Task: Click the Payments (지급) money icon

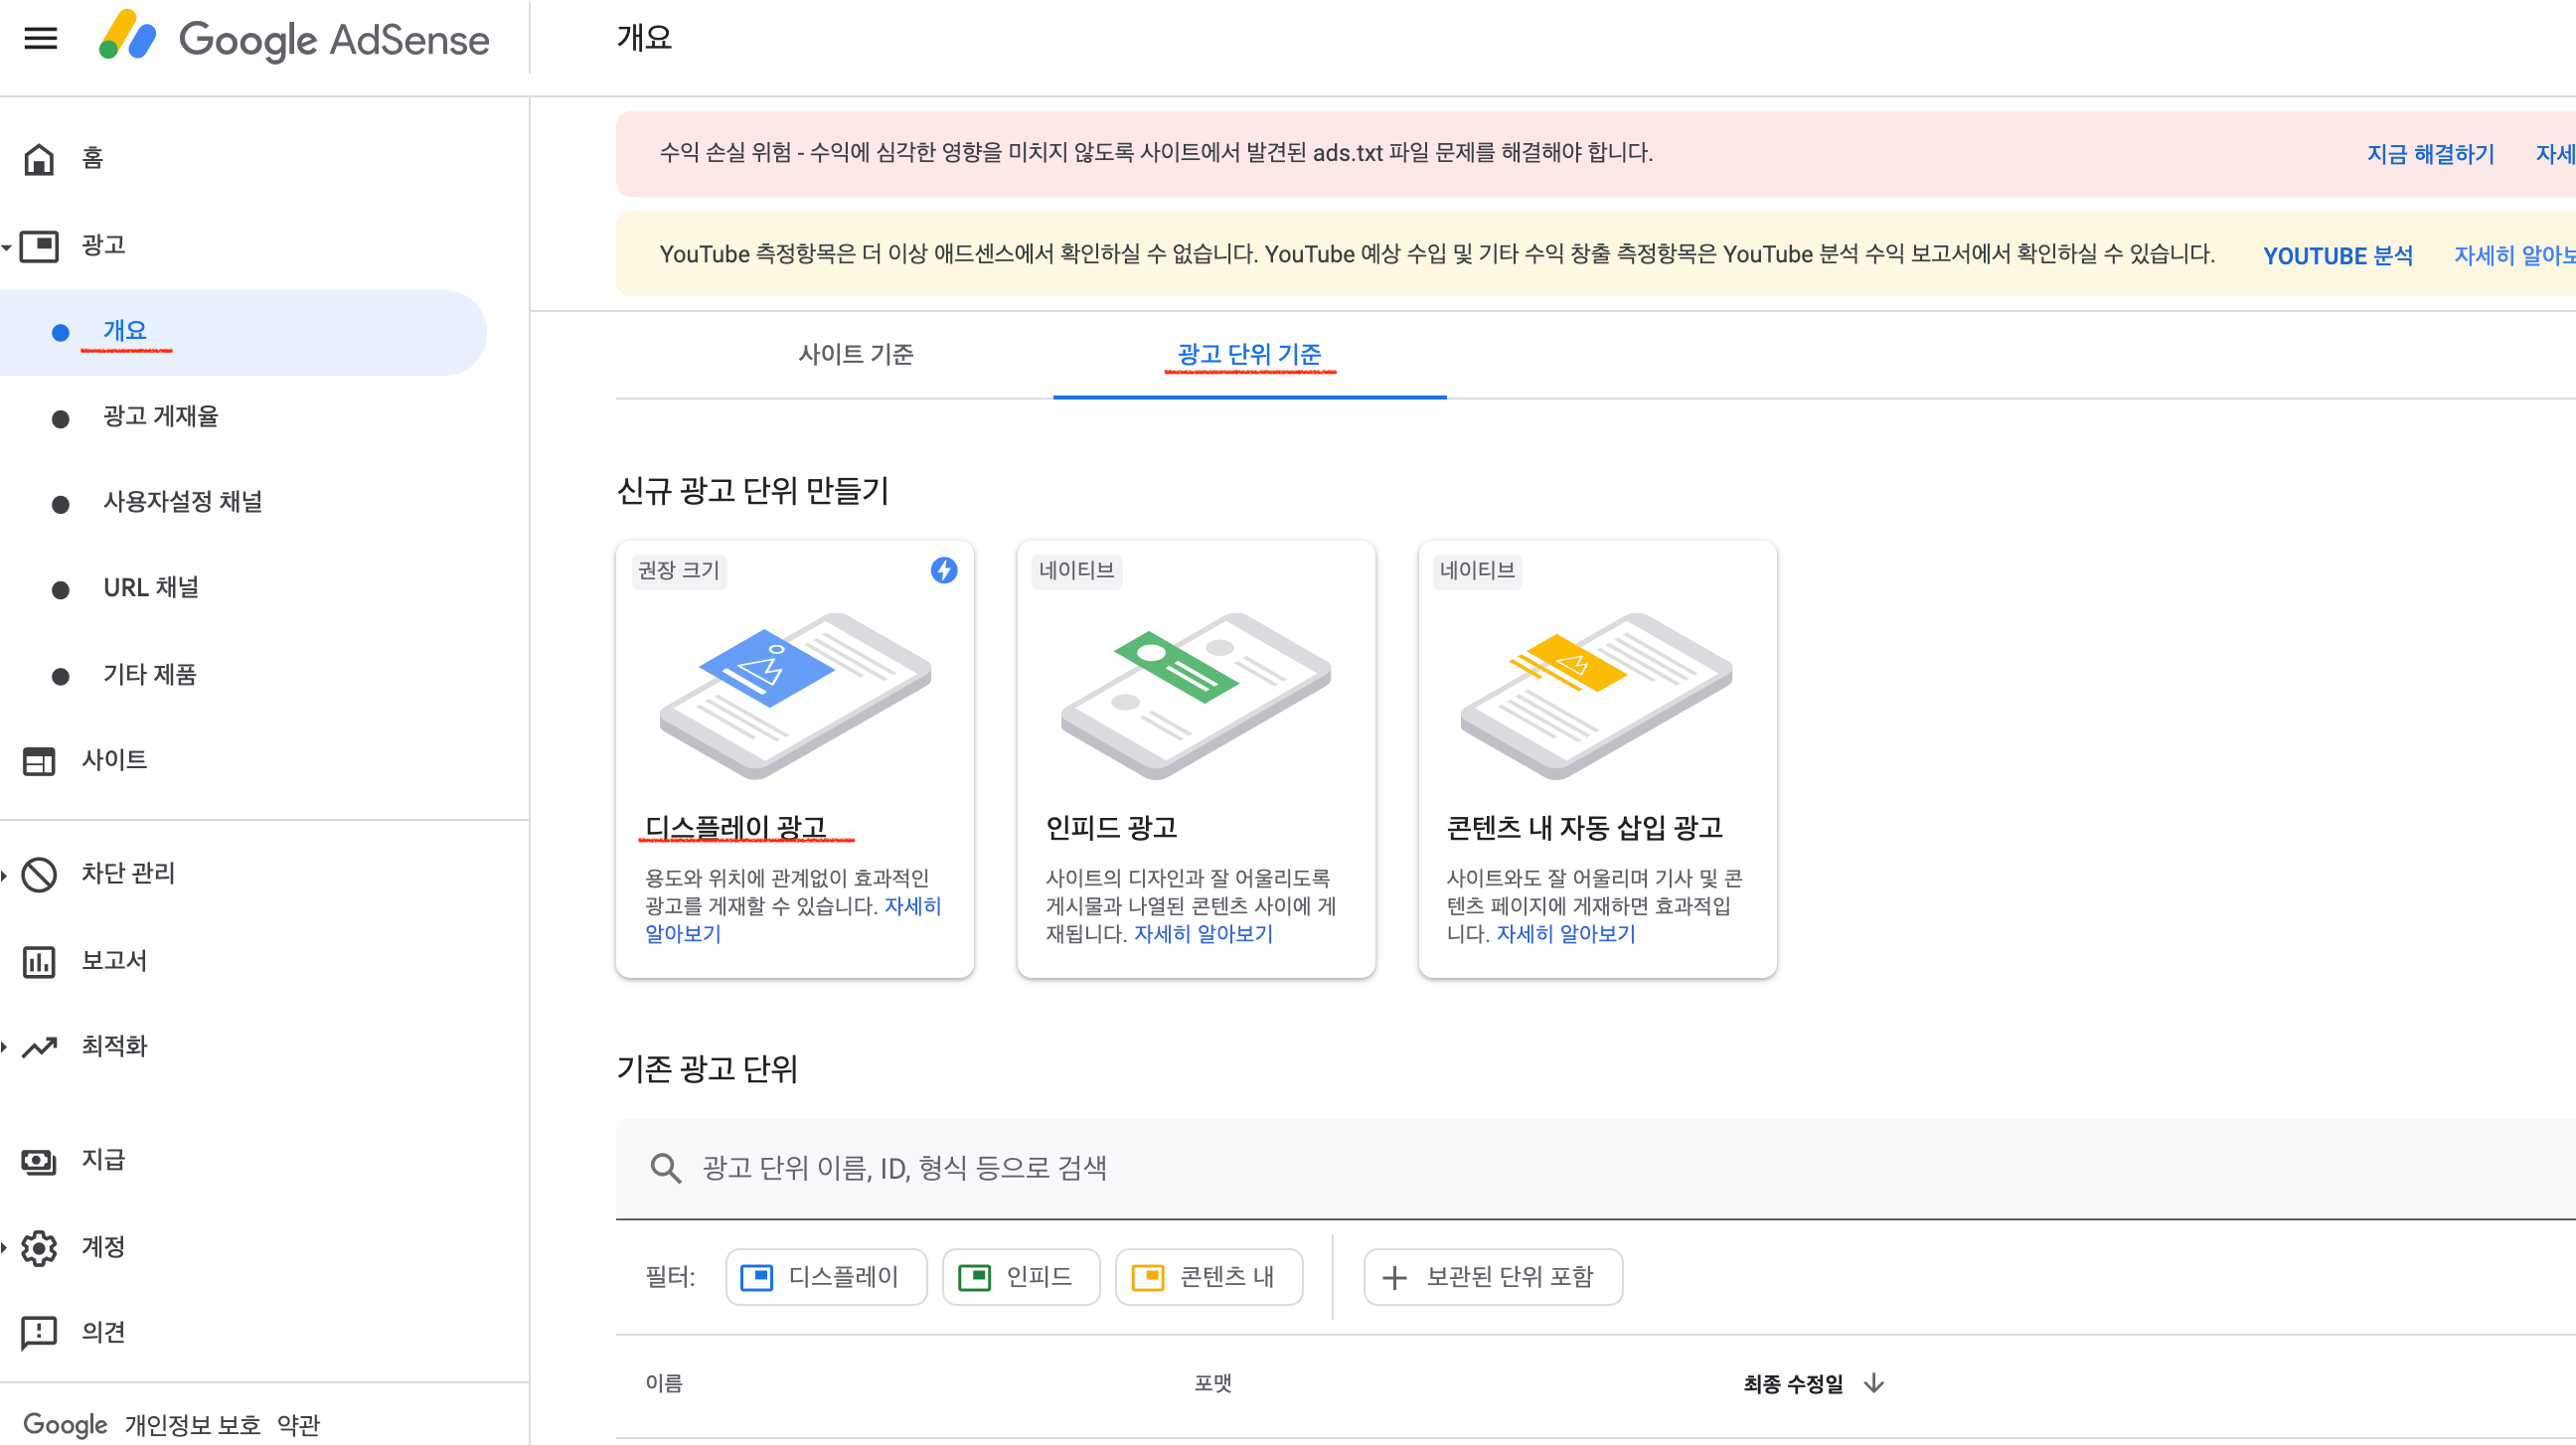Action: (39, 1161)
